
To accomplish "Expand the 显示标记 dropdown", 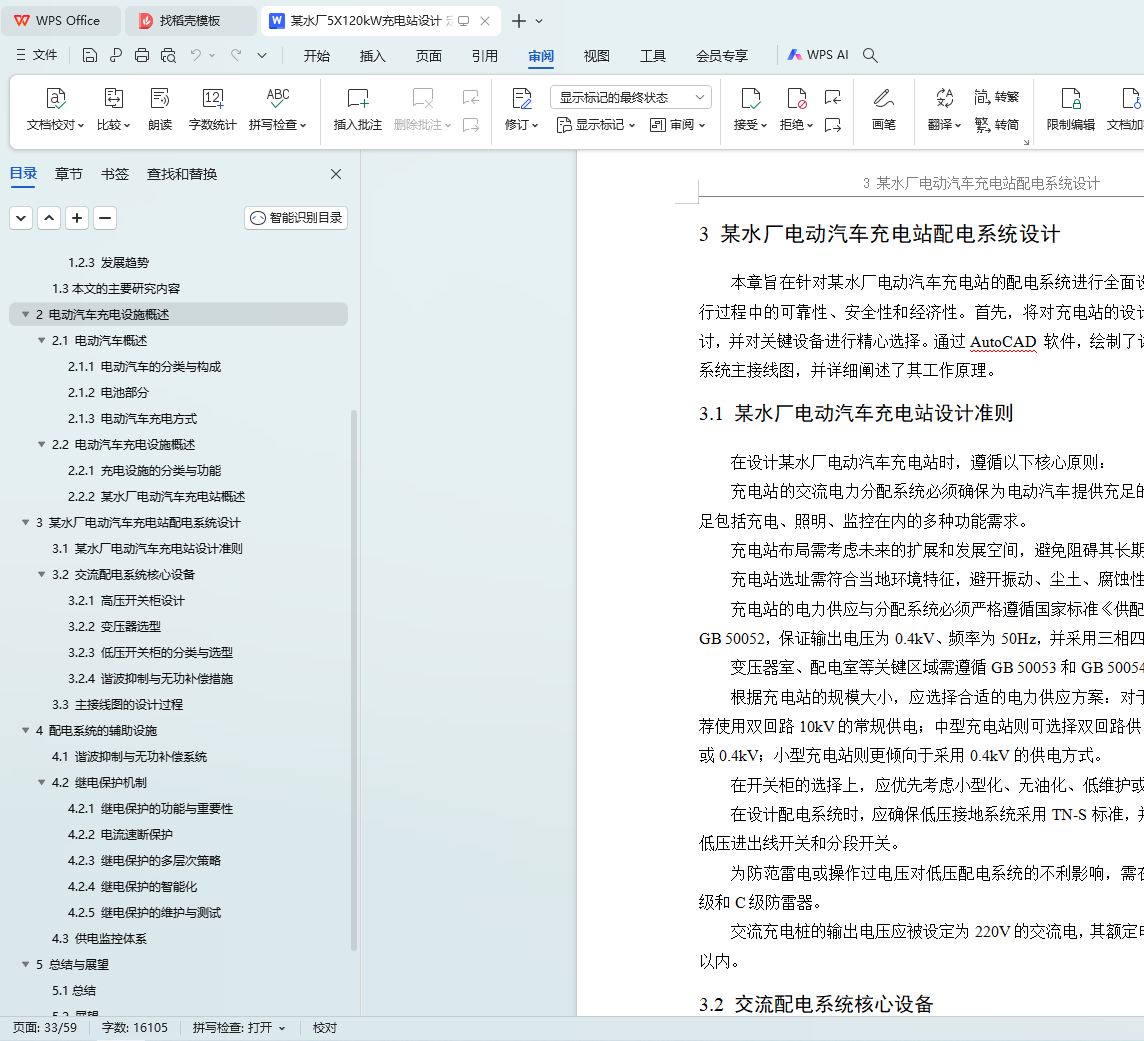I will [x=595, y=125].
